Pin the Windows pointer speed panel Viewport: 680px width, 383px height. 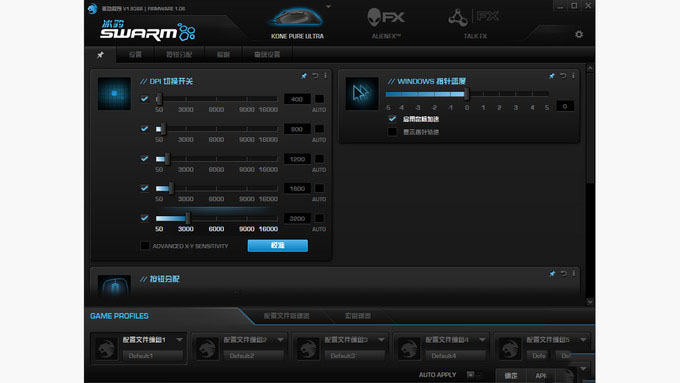552,76
